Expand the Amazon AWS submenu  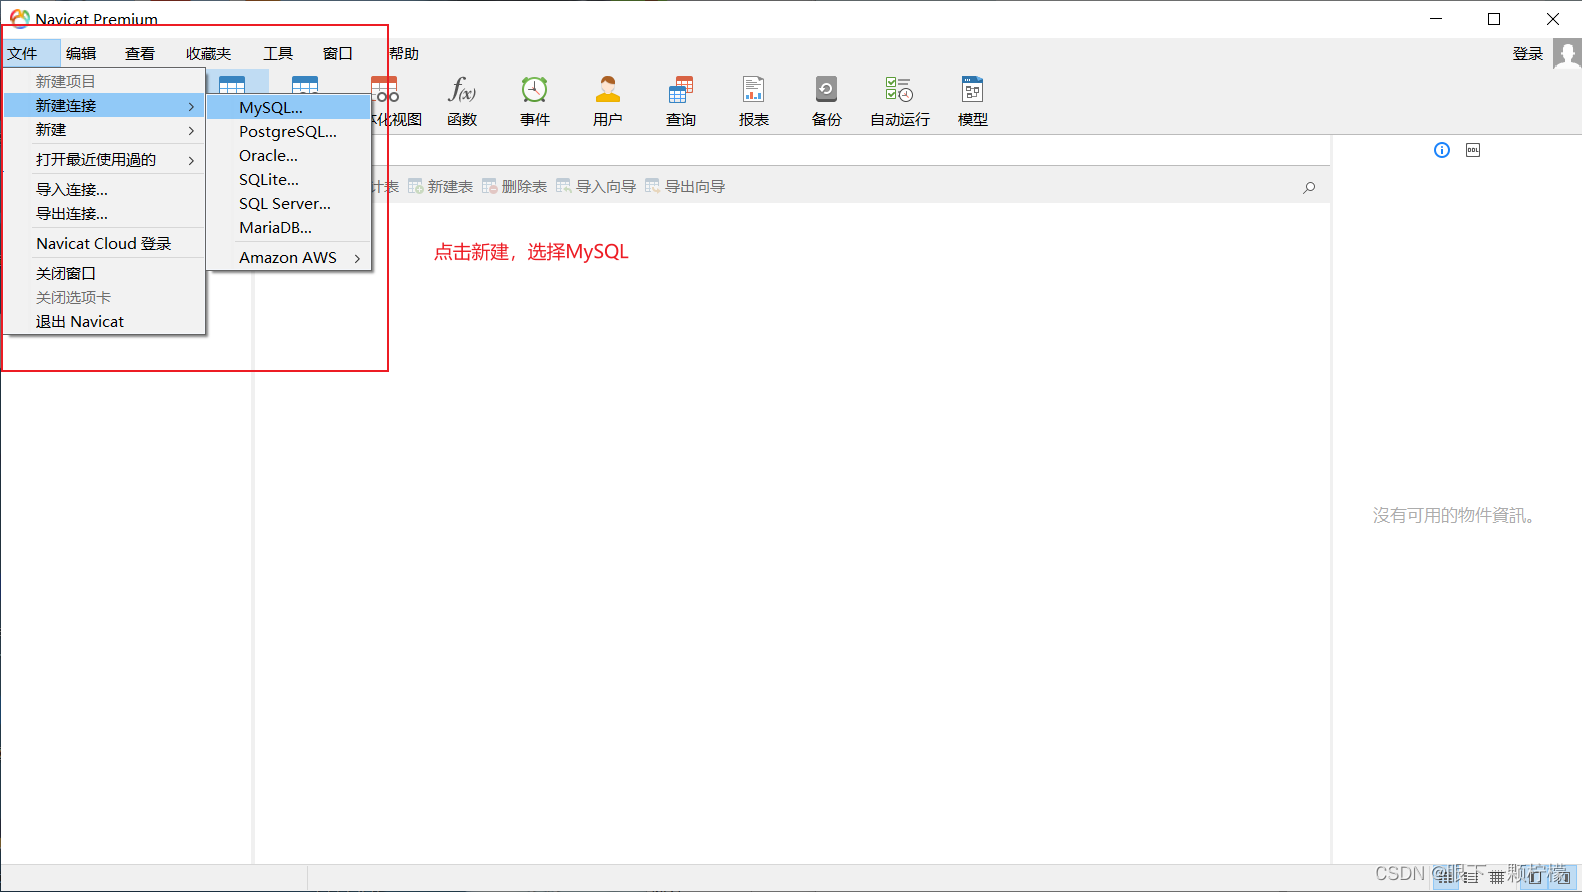click(289, 257)
